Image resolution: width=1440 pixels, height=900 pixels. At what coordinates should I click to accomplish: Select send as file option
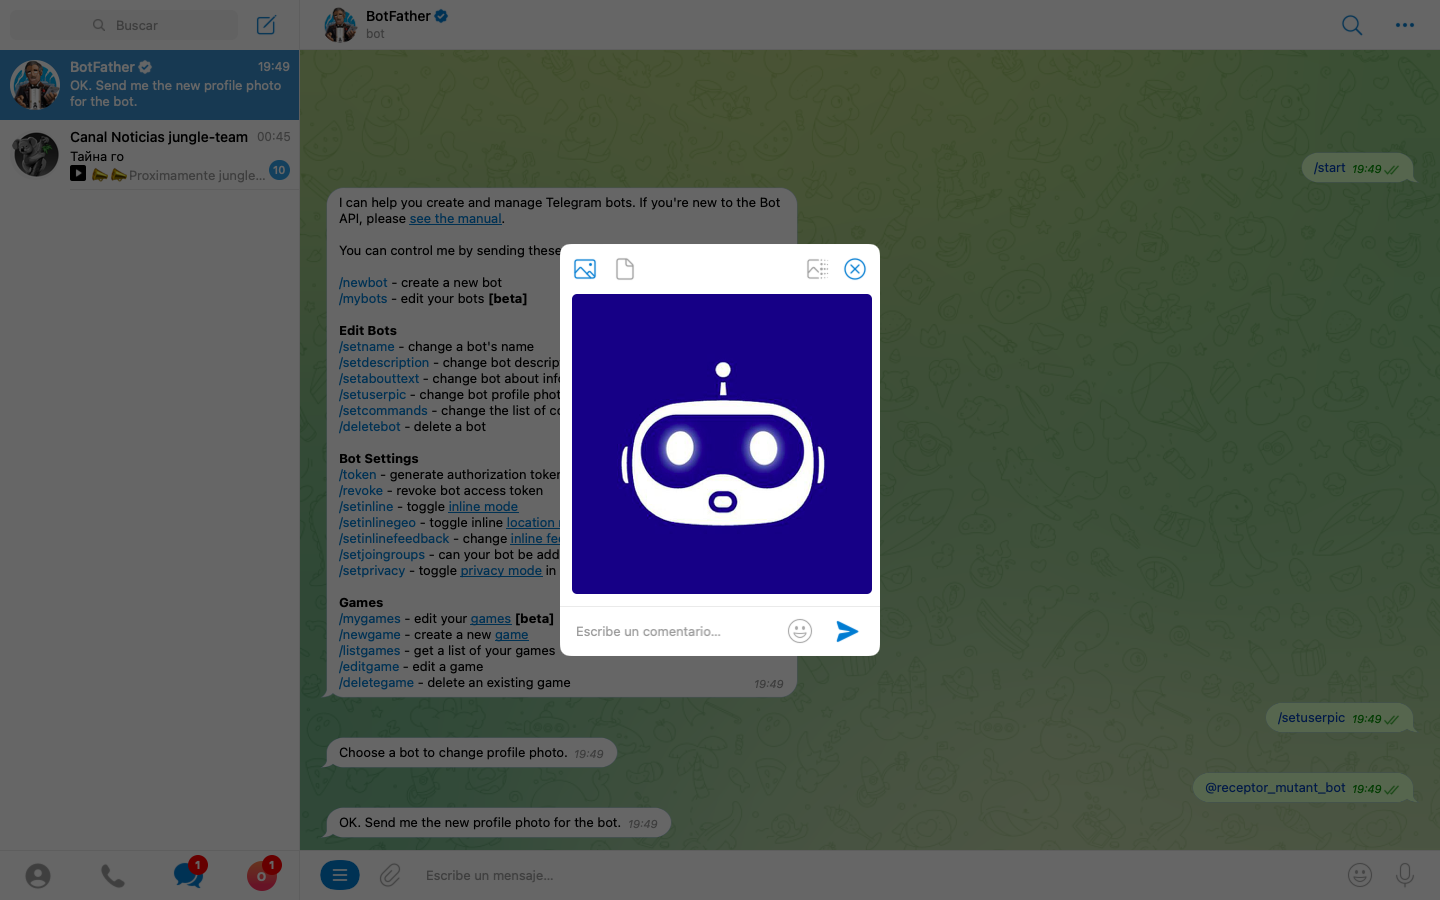(625, 269)
